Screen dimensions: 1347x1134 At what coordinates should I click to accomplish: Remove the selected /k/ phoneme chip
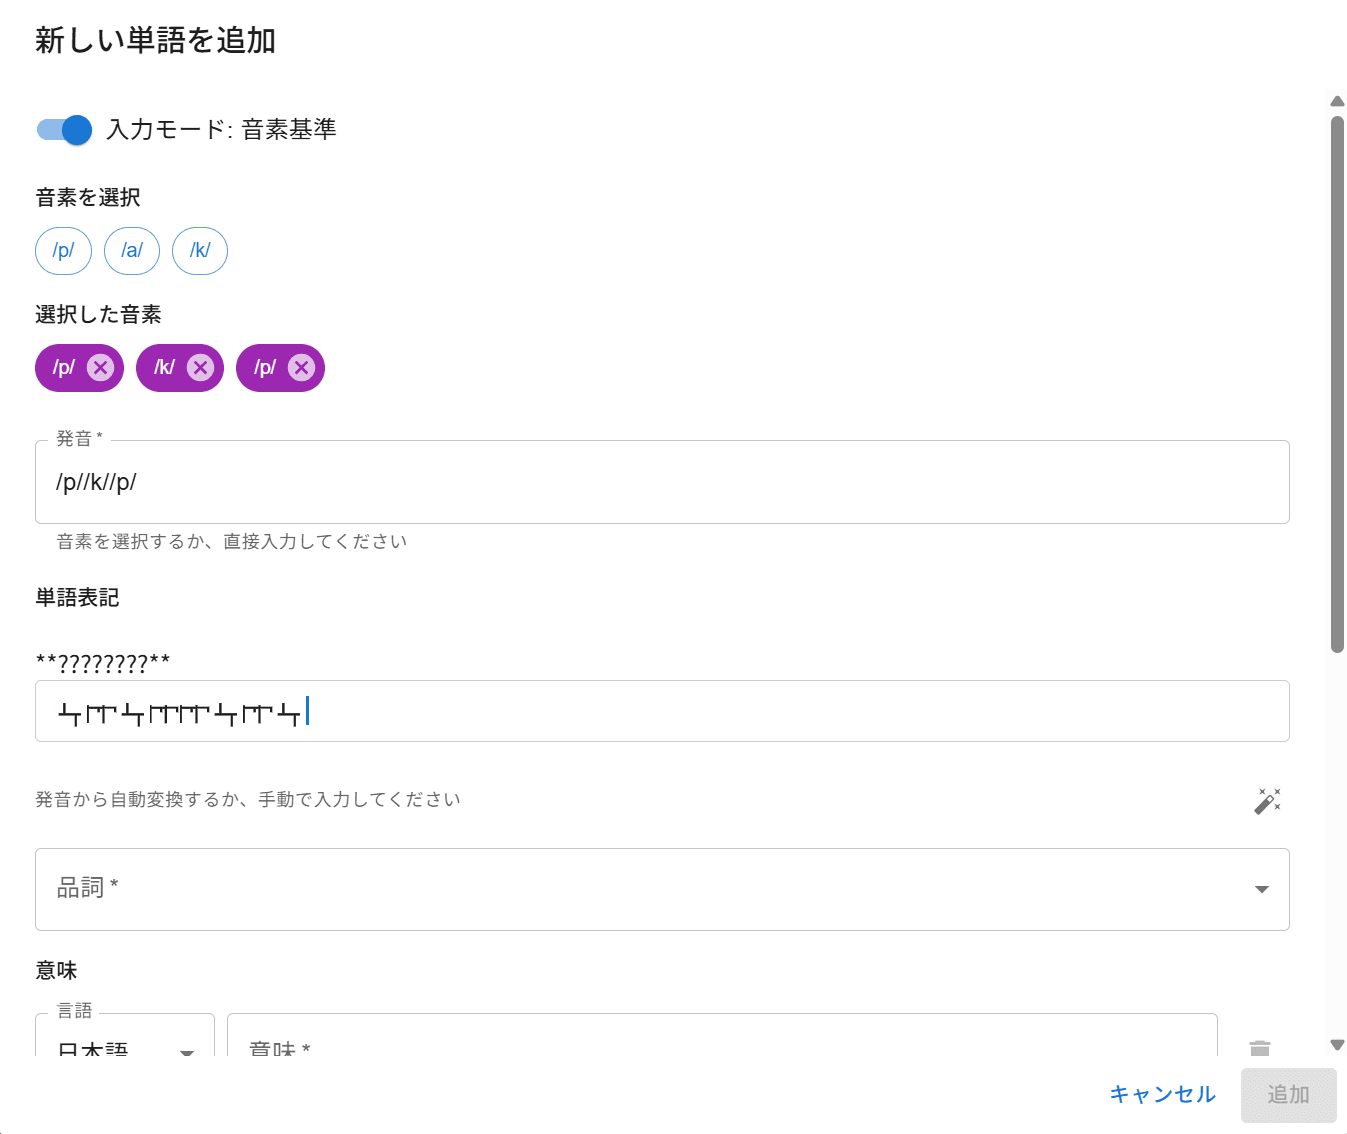point(201,368)
